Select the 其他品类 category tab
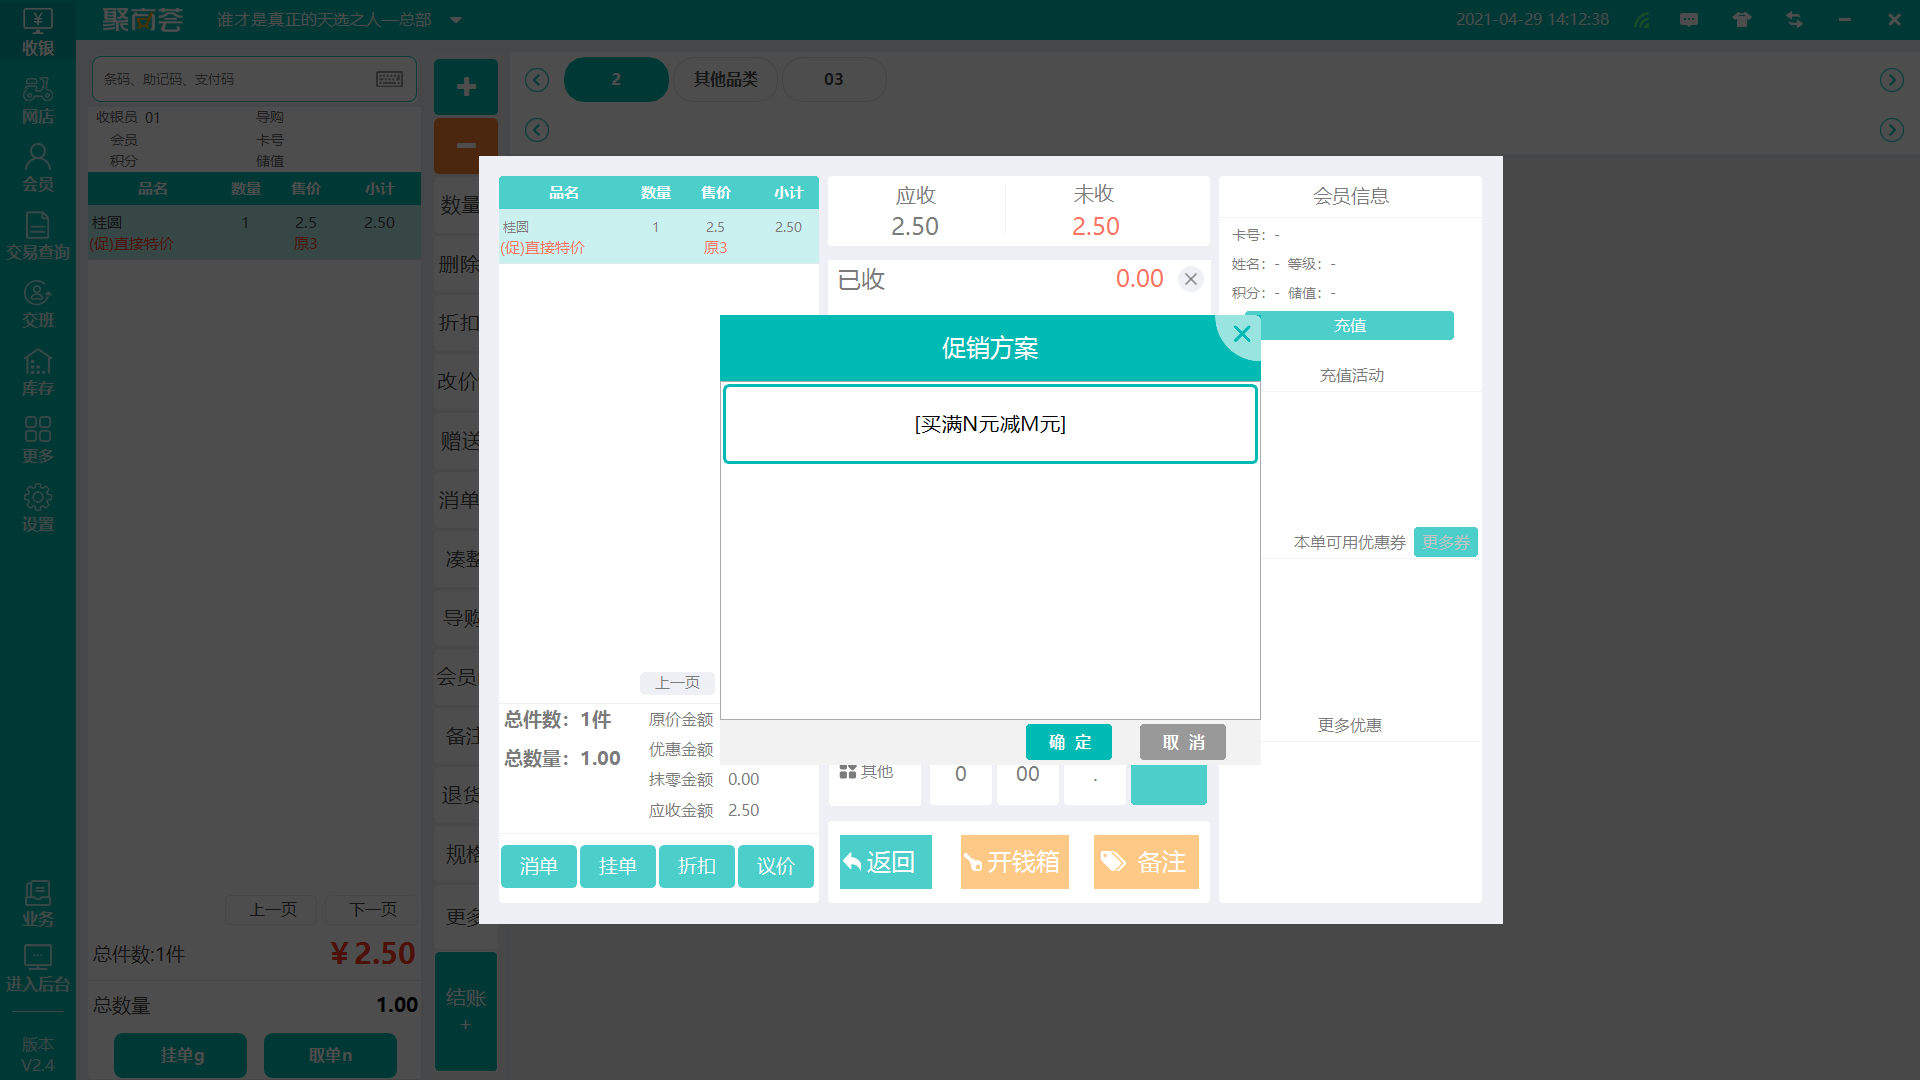 pos(726,79)
